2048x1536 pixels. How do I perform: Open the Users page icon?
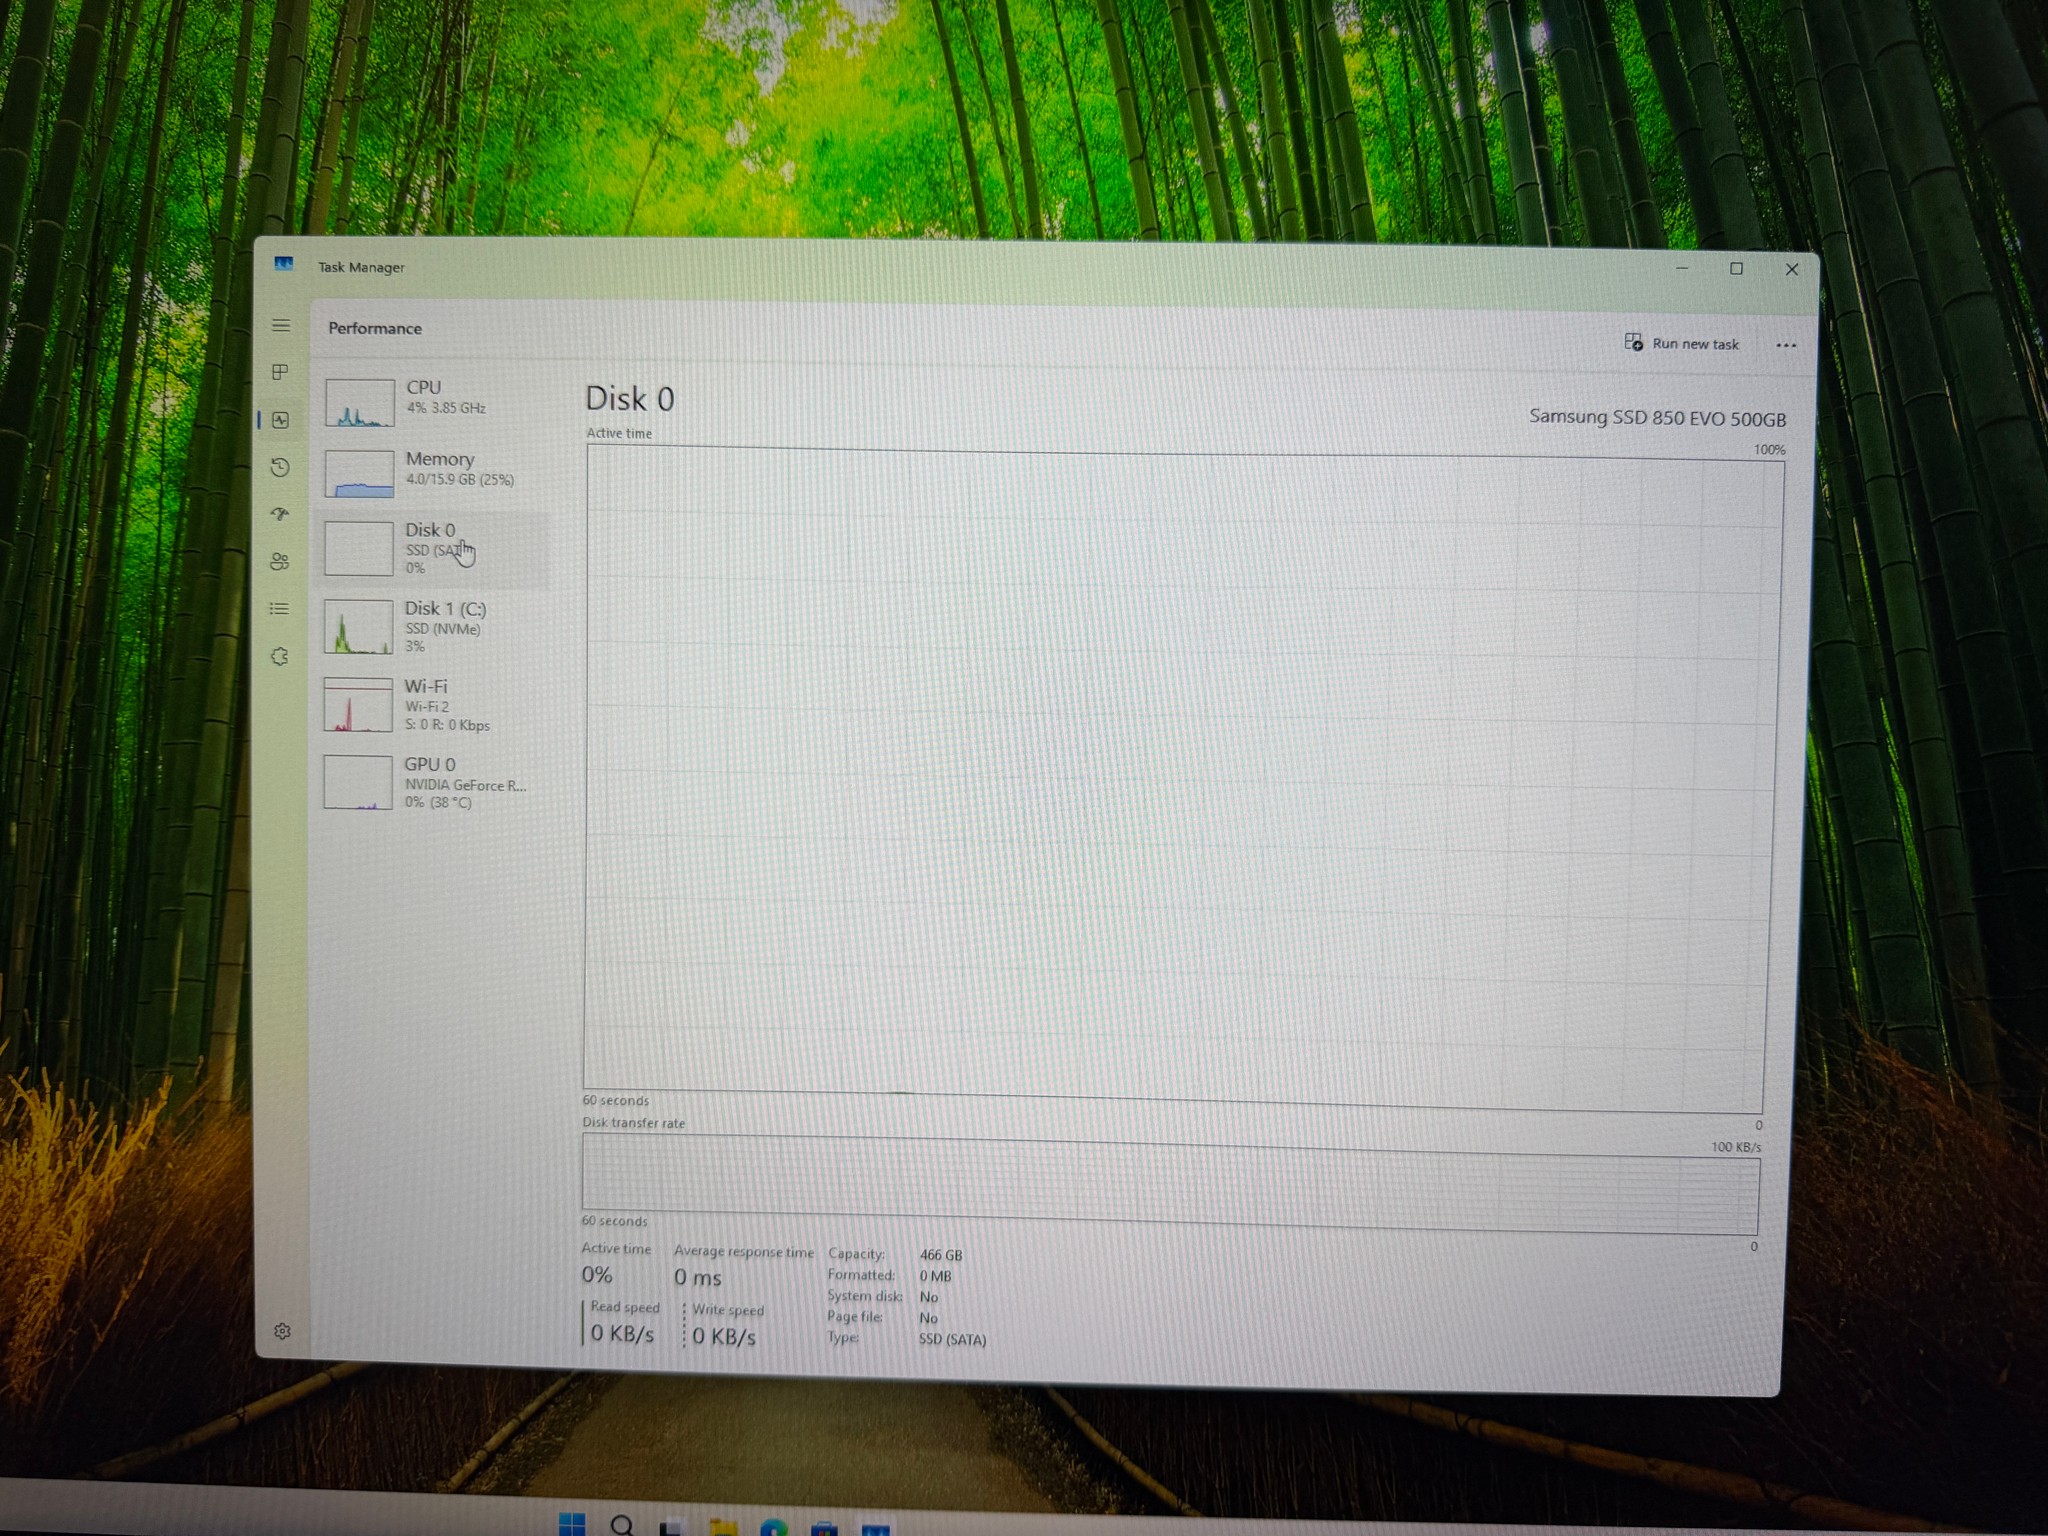280,561
